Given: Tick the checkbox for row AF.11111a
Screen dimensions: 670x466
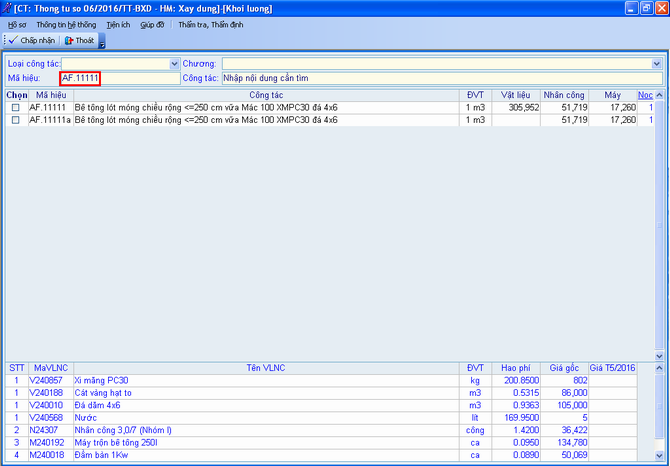Looking at the screenshot, I should pyautogui.click(x=15, y=120).
